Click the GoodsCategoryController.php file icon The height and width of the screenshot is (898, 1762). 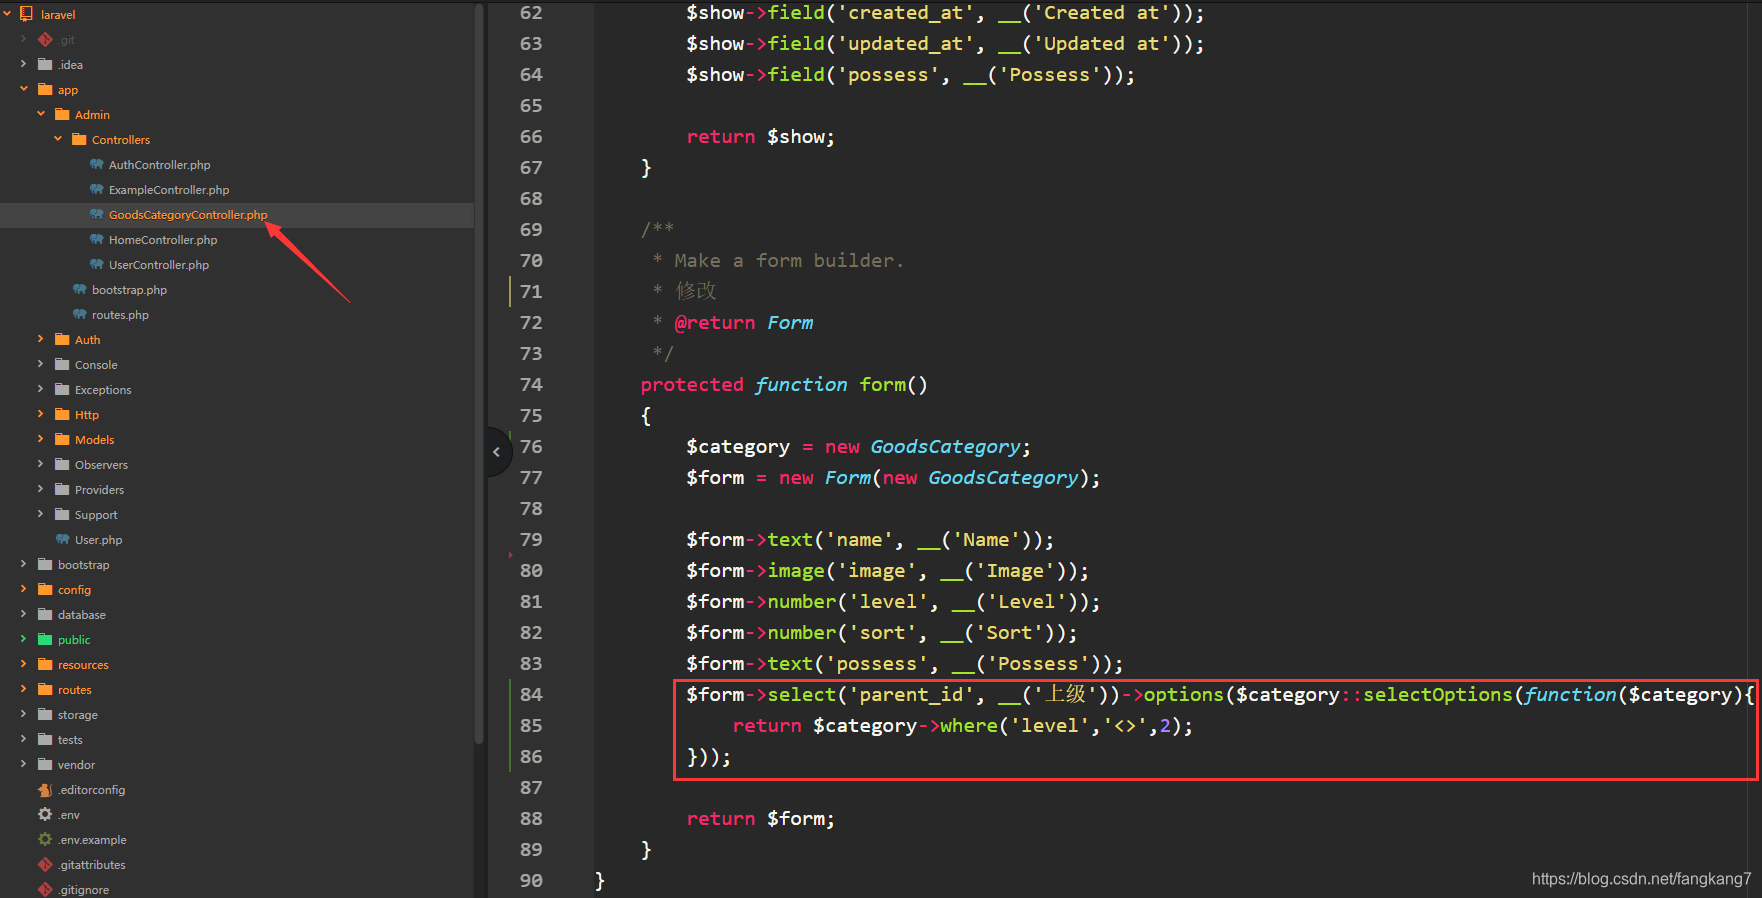96,214
